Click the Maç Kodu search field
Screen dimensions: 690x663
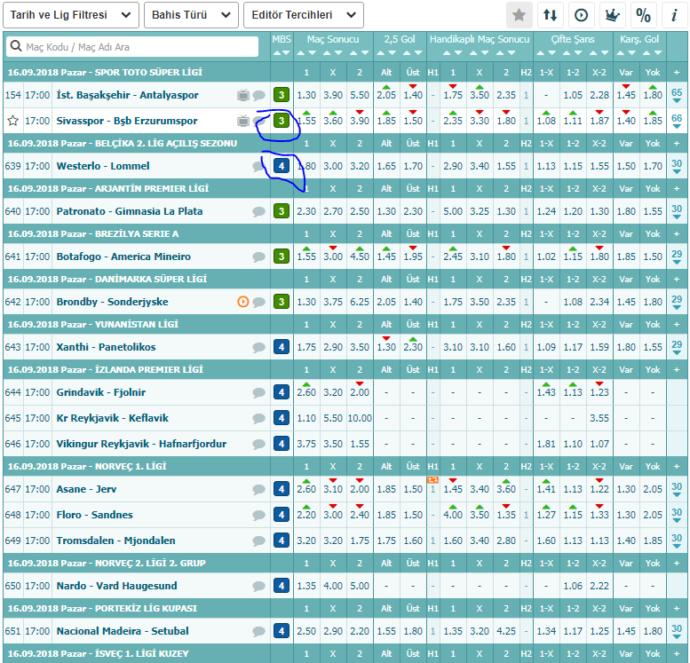click(132, 46)
